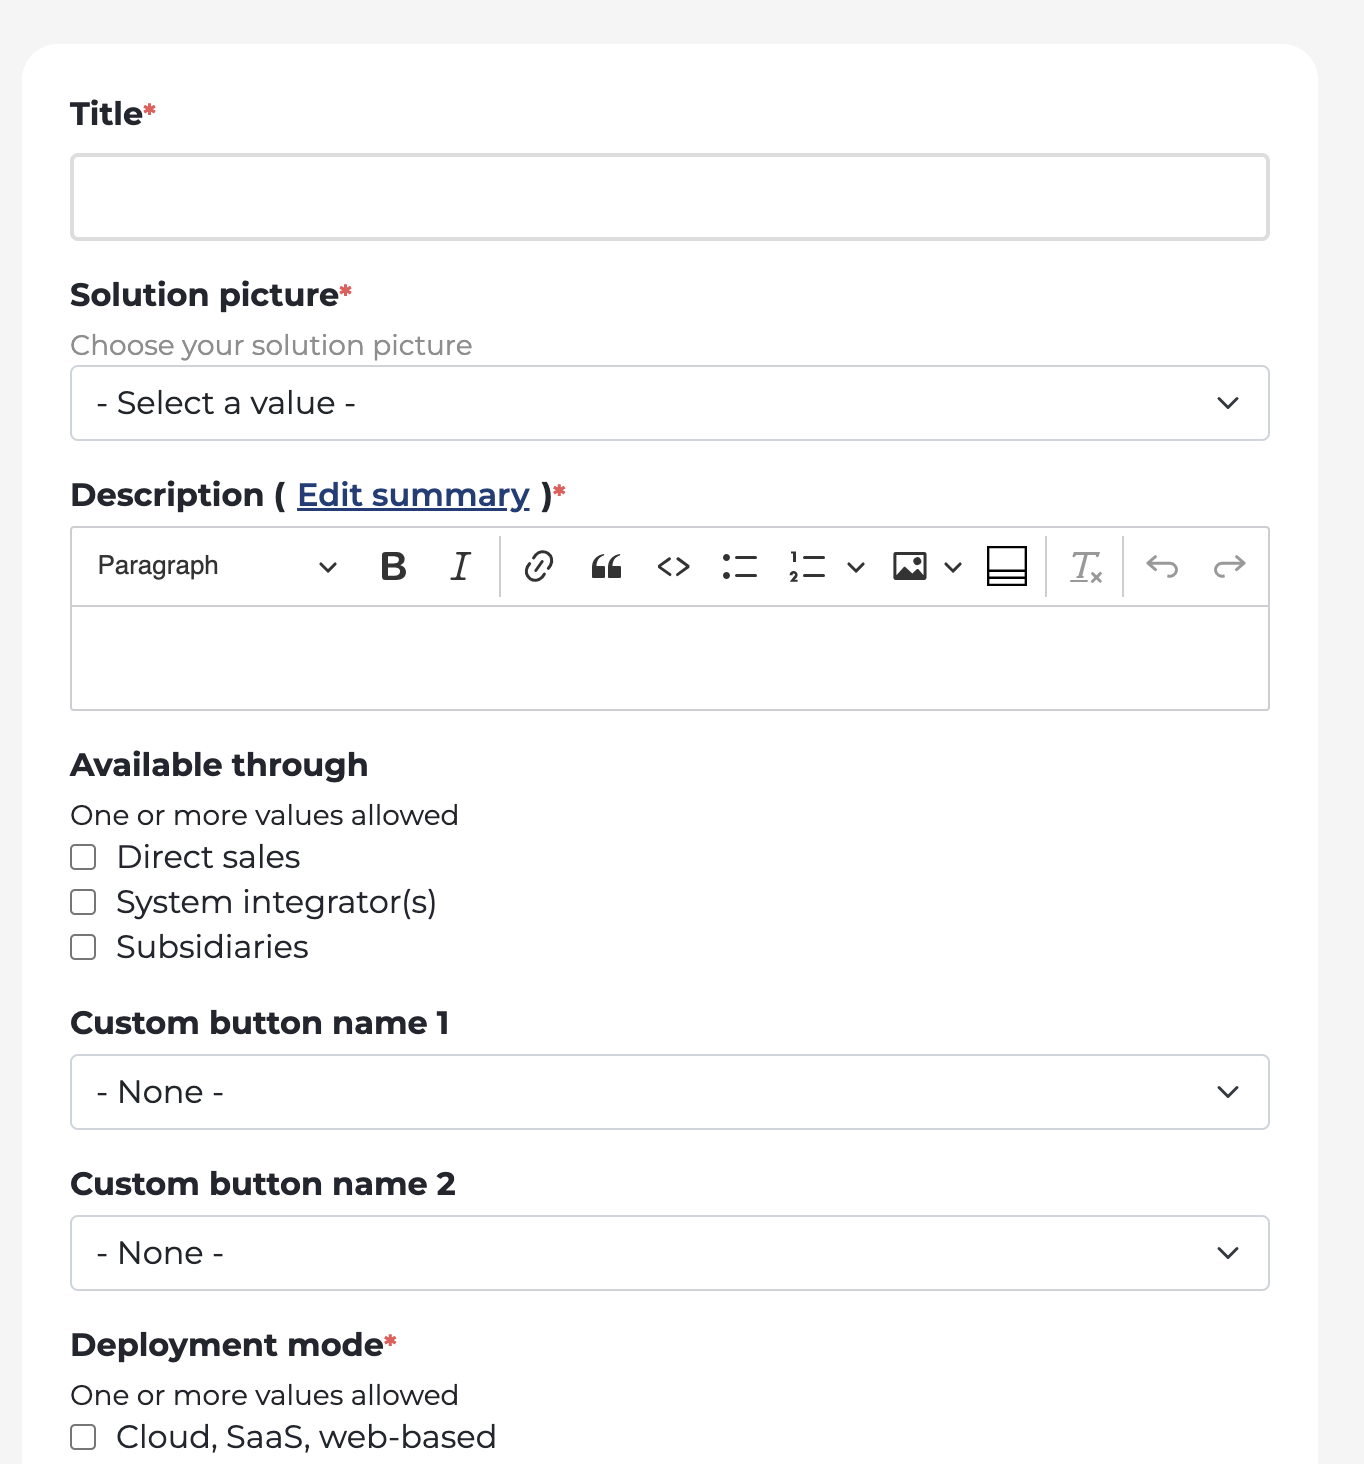1364x1464 pixels.
Task: Select the italic formatting icon
Action: (x=459, y=566)
